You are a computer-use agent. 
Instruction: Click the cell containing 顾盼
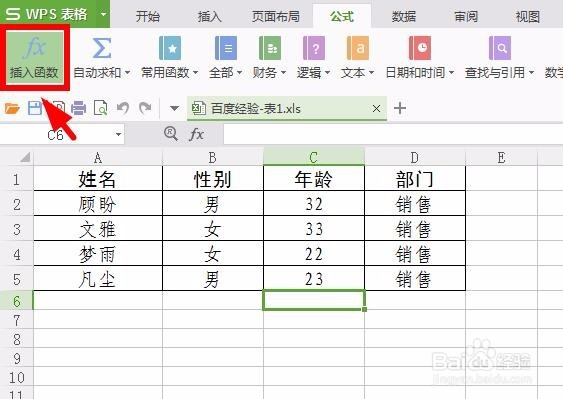pos(98,204)
